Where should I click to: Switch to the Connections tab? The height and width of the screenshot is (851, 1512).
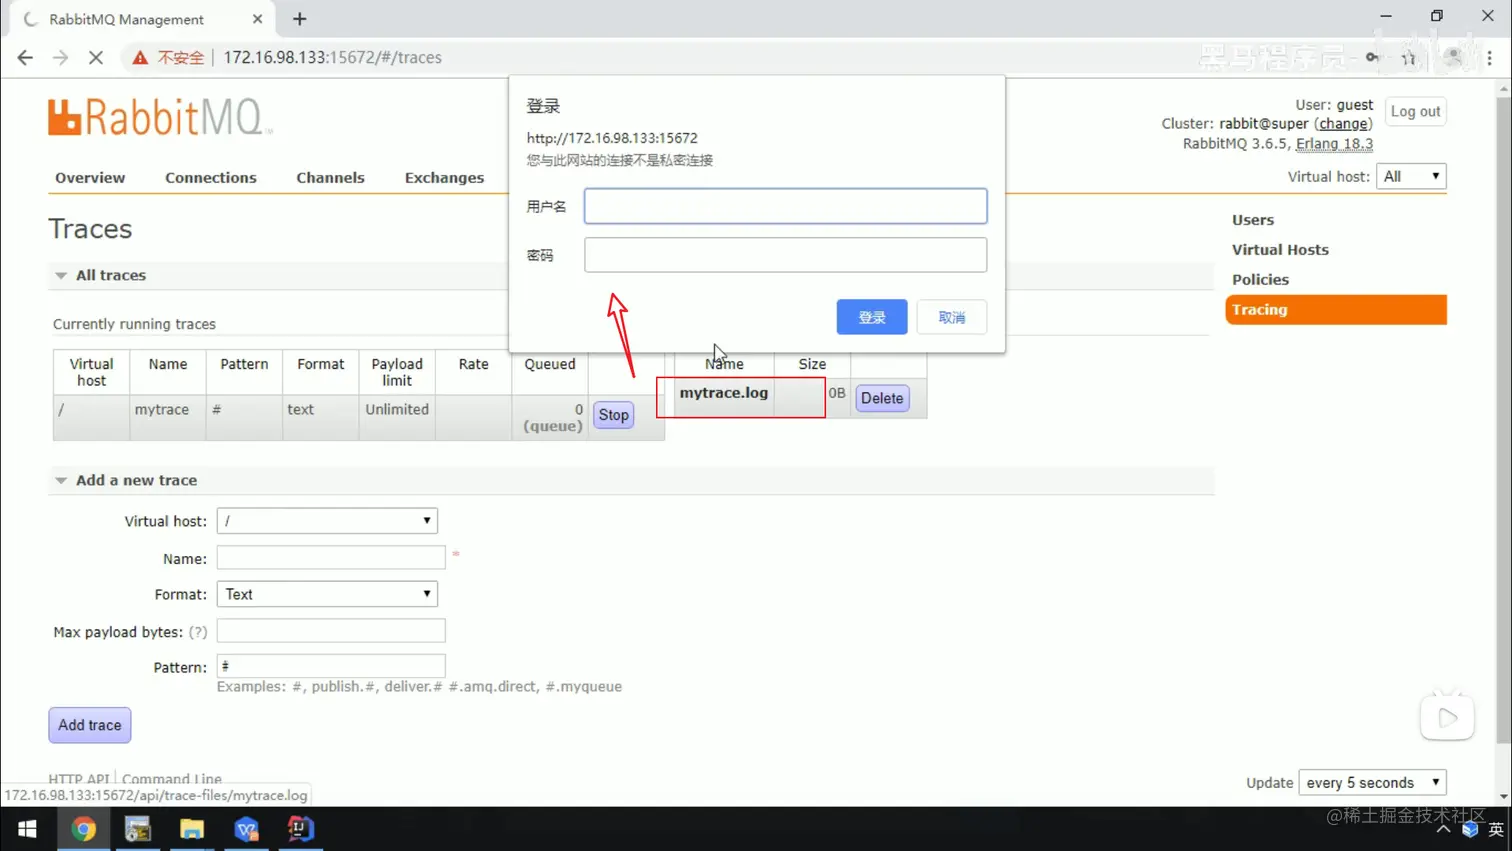pos(211,178)
